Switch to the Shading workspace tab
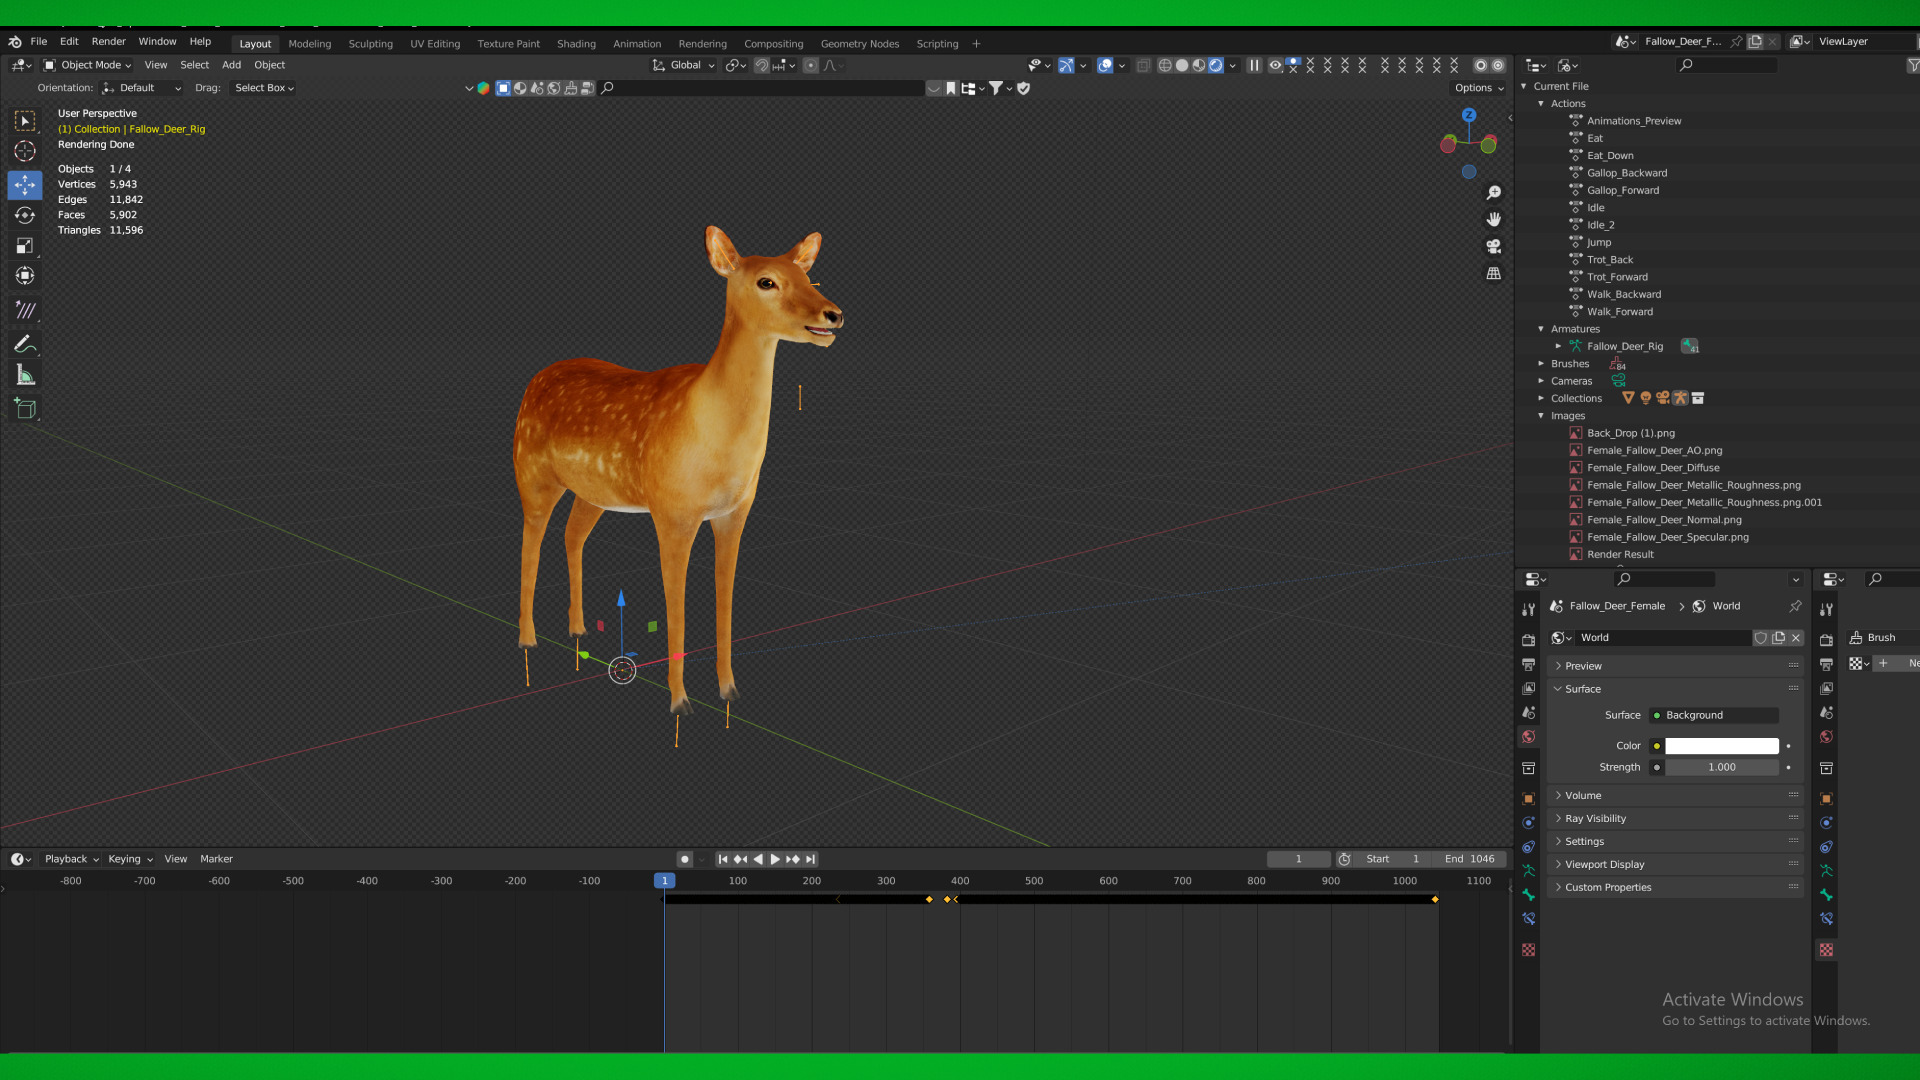This screenshot has height=1080, width=1920. click(x=576, y=44)
